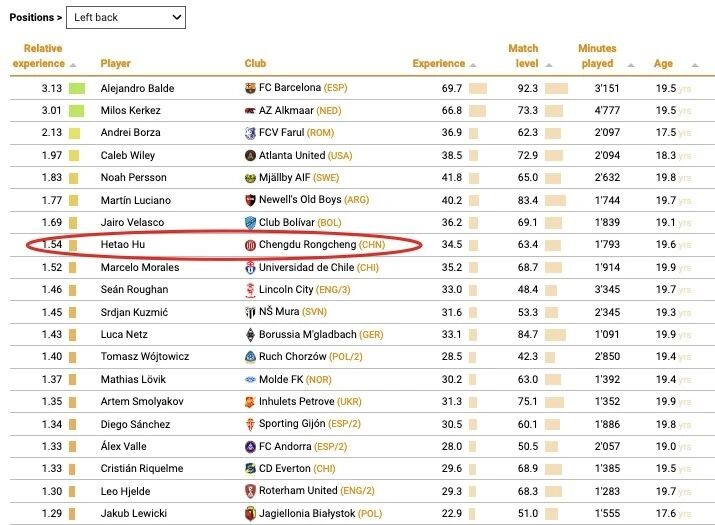Click the Club column header
The height and width of the screenshot is (525, 715).
pos(255,64)
